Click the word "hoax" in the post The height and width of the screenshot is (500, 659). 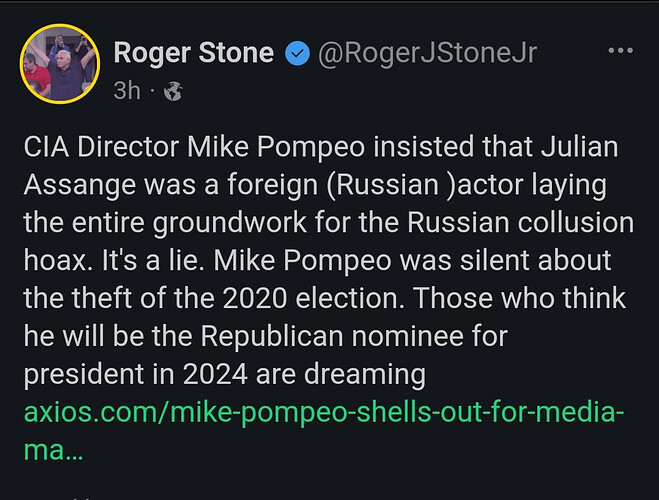49,262
